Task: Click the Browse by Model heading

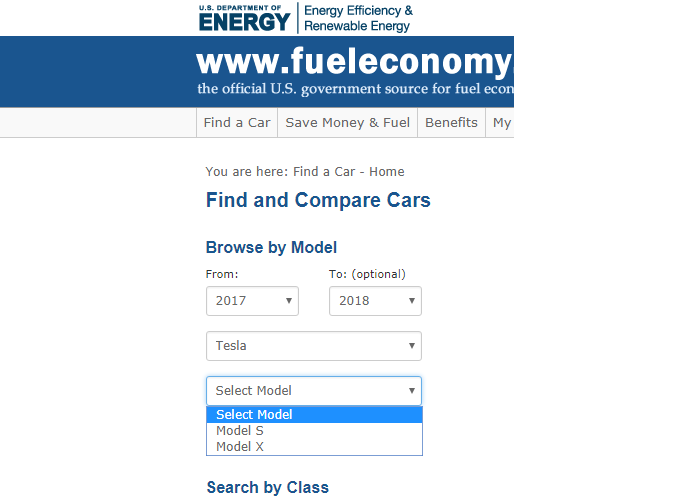Action: click(x=271, y=248)
